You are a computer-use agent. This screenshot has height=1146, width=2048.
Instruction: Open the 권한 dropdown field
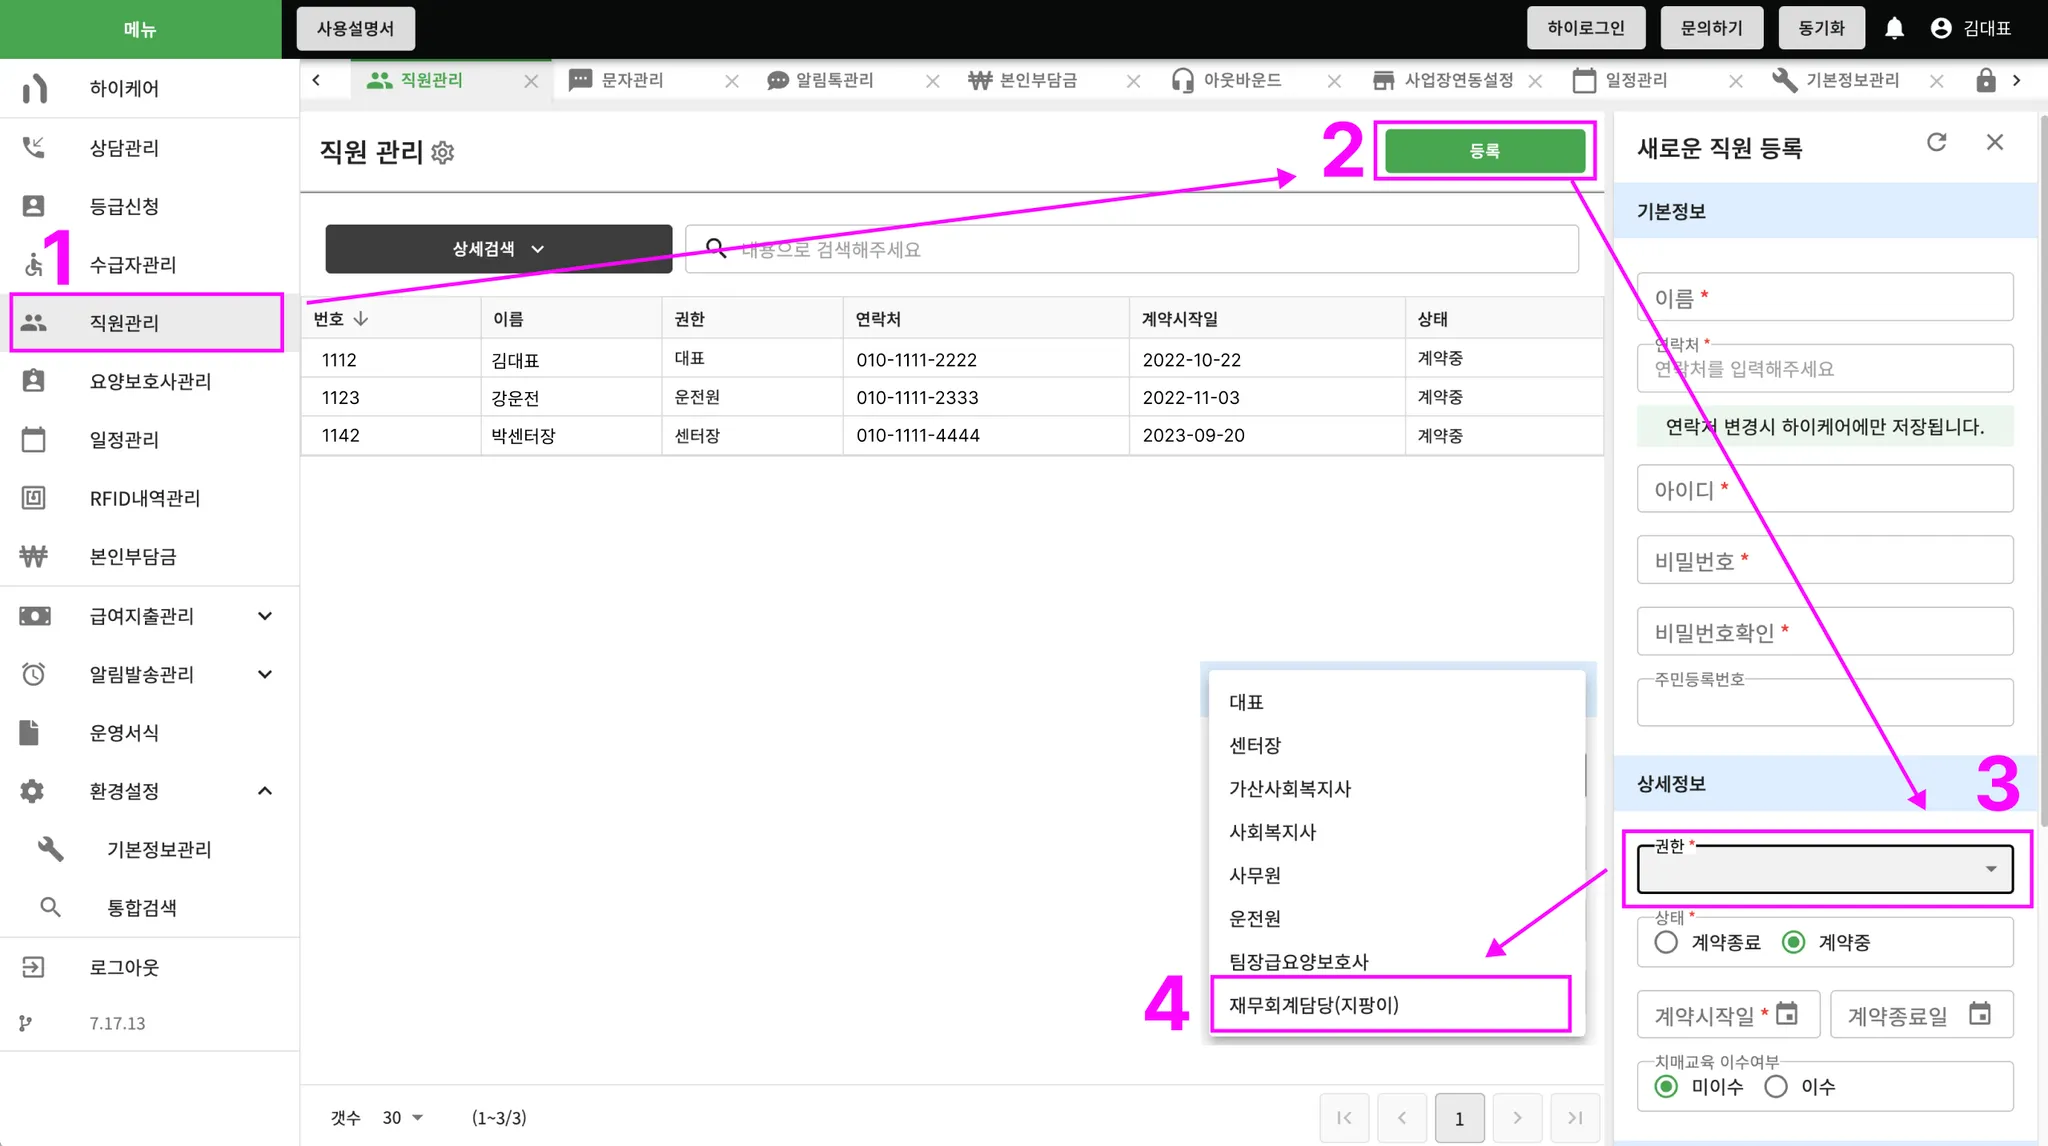(x=1824, y=869)
